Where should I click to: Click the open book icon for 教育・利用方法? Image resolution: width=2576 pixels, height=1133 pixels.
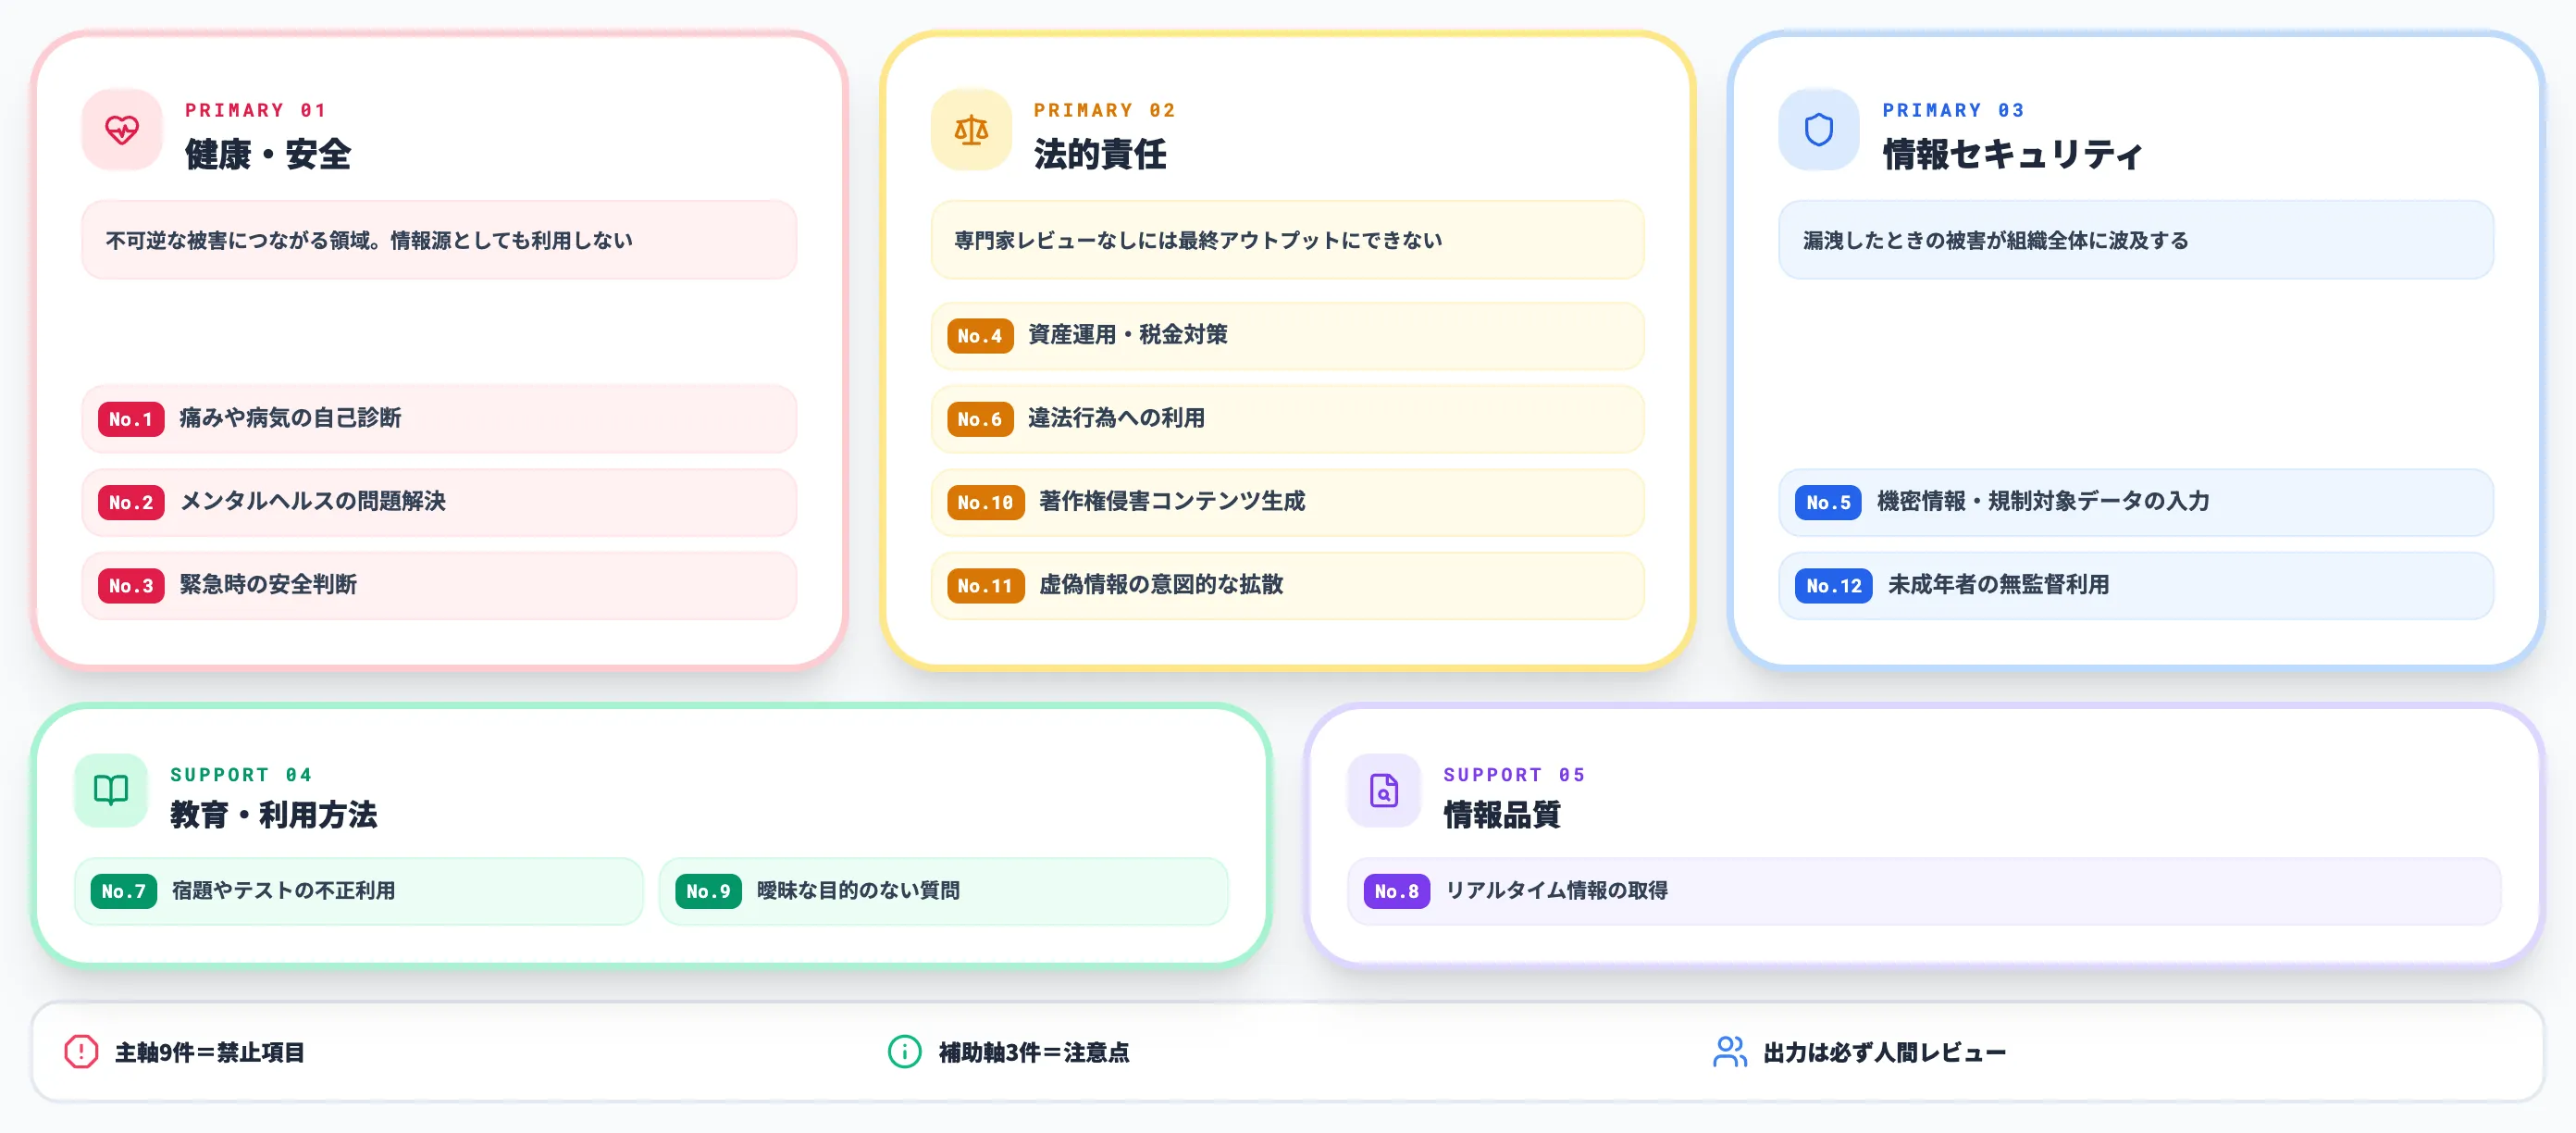tap(111, 790)
